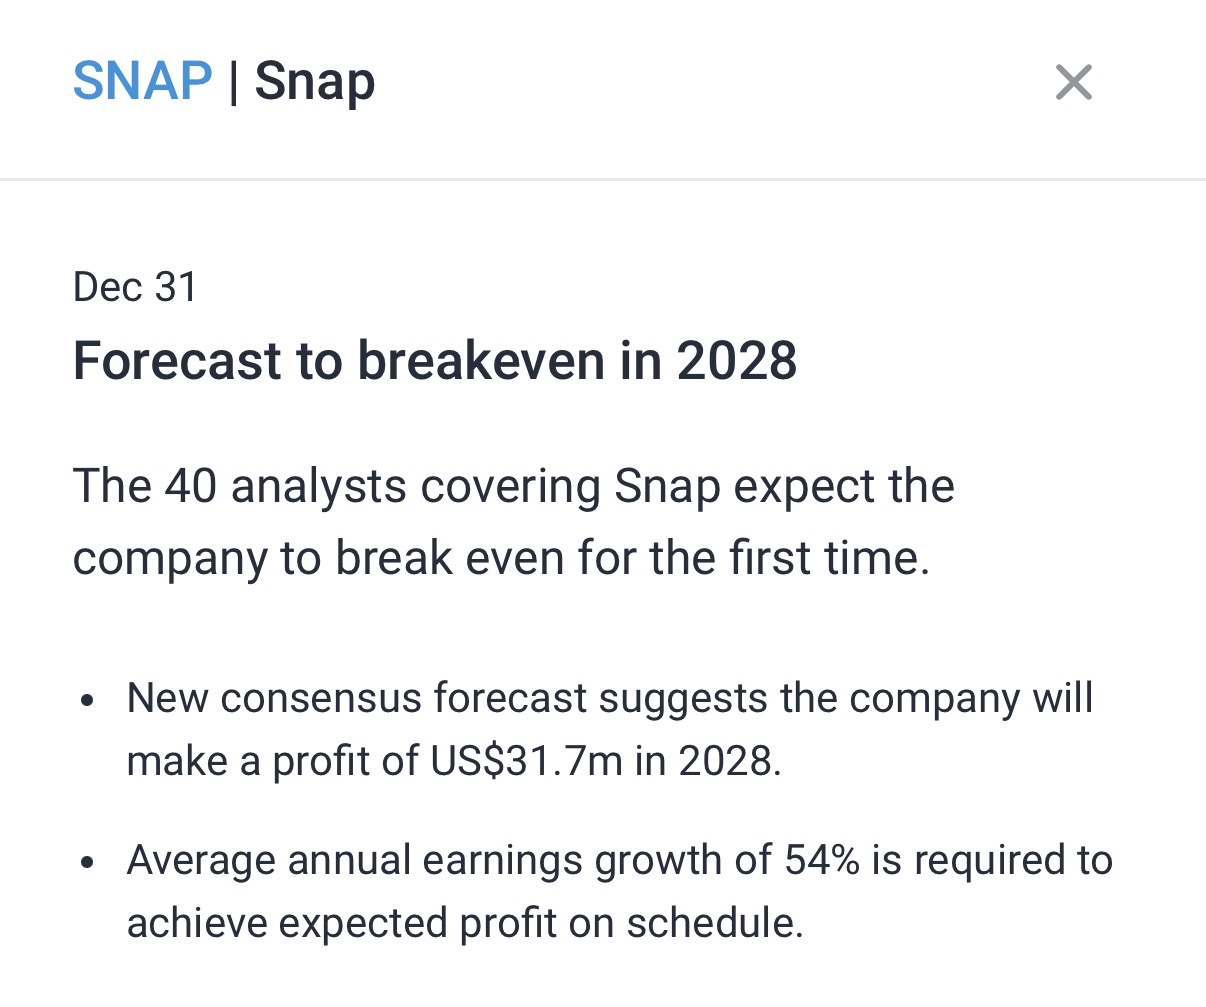Click "break even for the first time" phrase
This screenshot has width=1206, height=1007.
[632, 558]
